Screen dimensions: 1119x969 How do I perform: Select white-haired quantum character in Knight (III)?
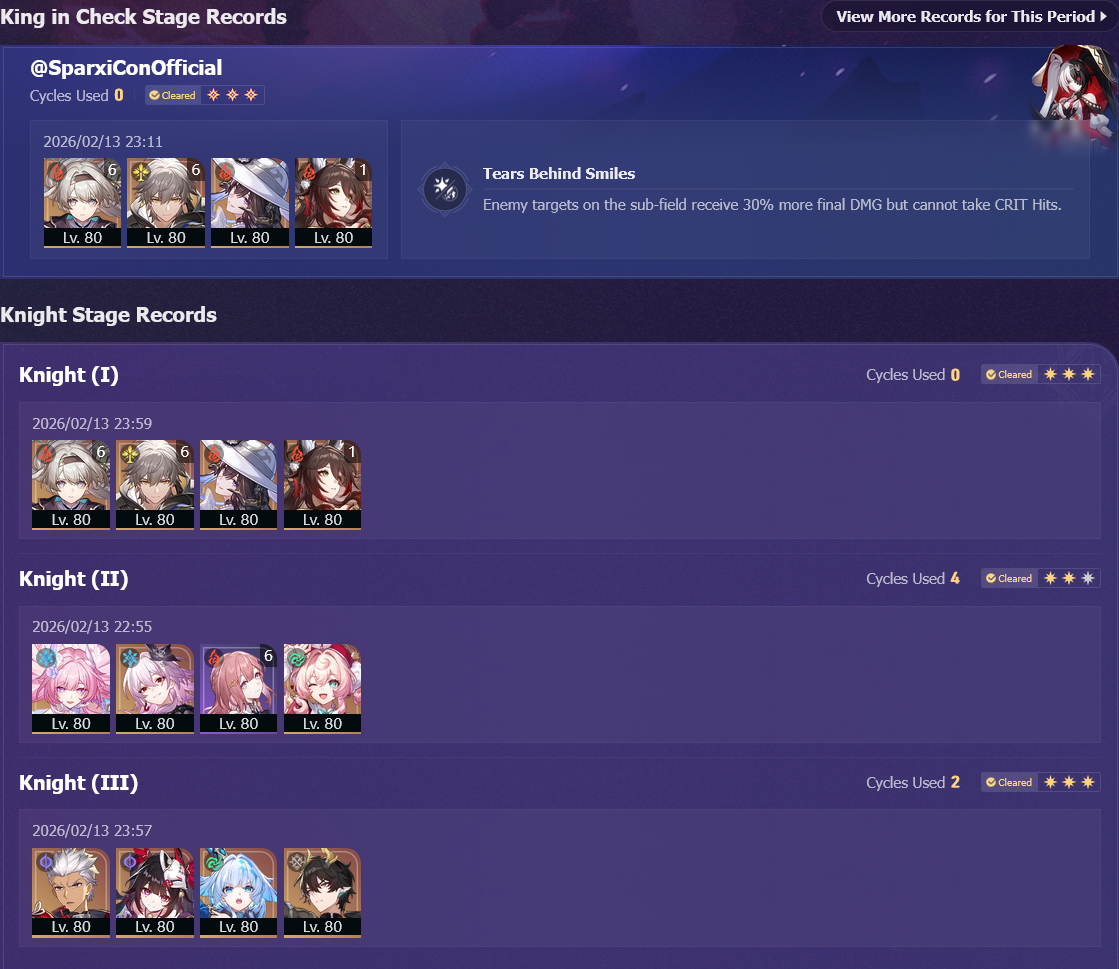click(x=71, y=892)
